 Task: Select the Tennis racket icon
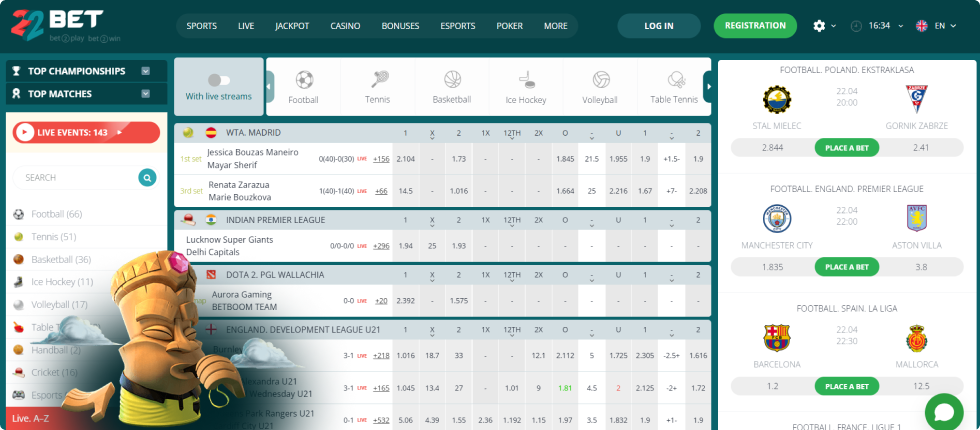click(379, 79)
